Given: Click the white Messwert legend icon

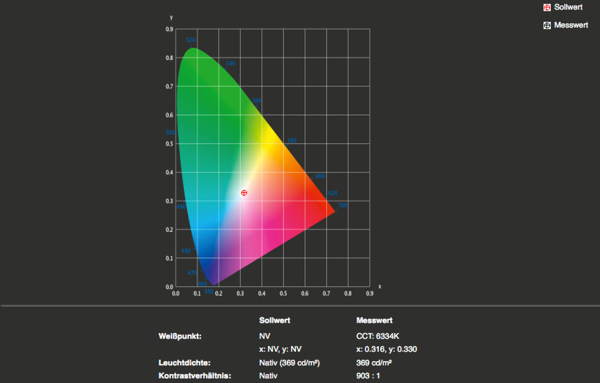Looking at the screenshot, I should (x=547, y=25).
